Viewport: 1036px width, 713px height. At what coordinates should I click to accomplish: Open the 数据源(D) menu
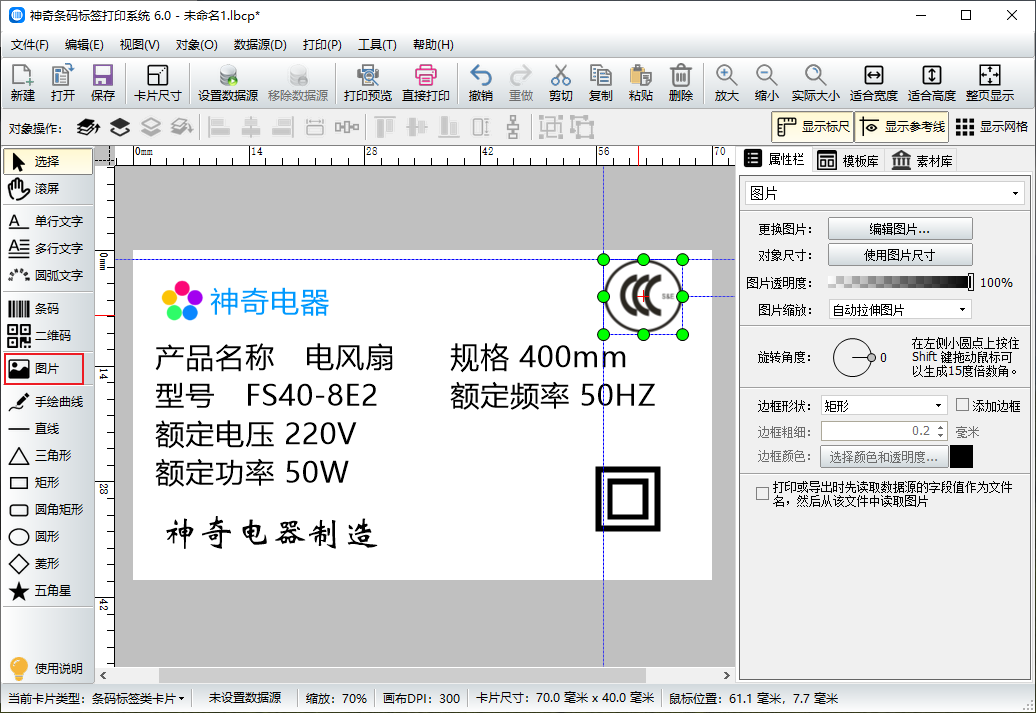(x=260, y=45)
